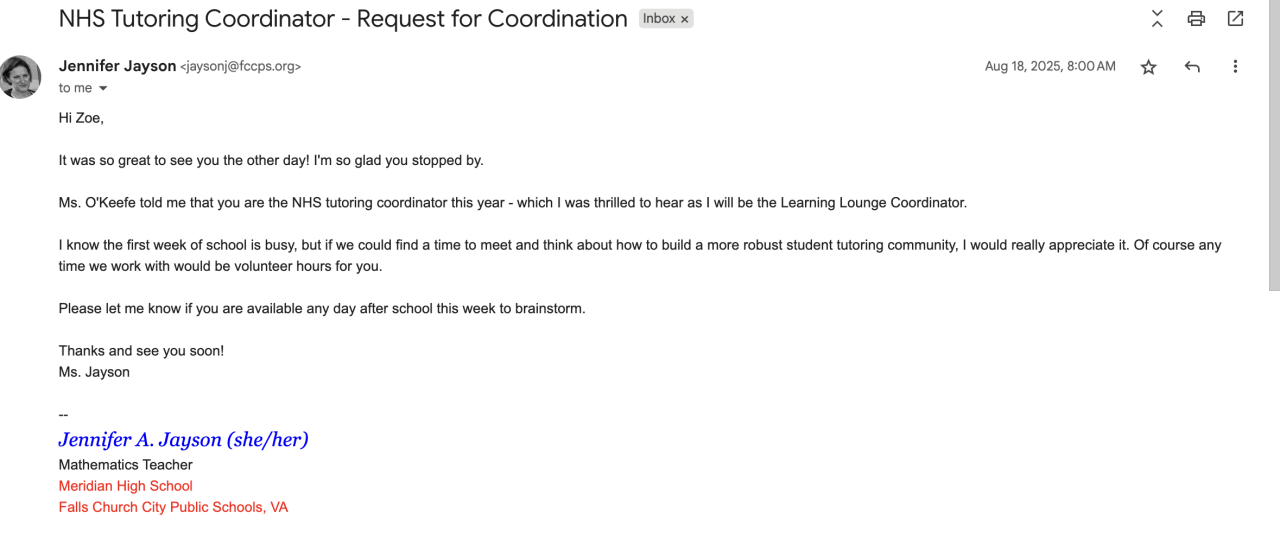
Task: Click Falls Church City Public Schools, VA
Action: click(173, 507)
